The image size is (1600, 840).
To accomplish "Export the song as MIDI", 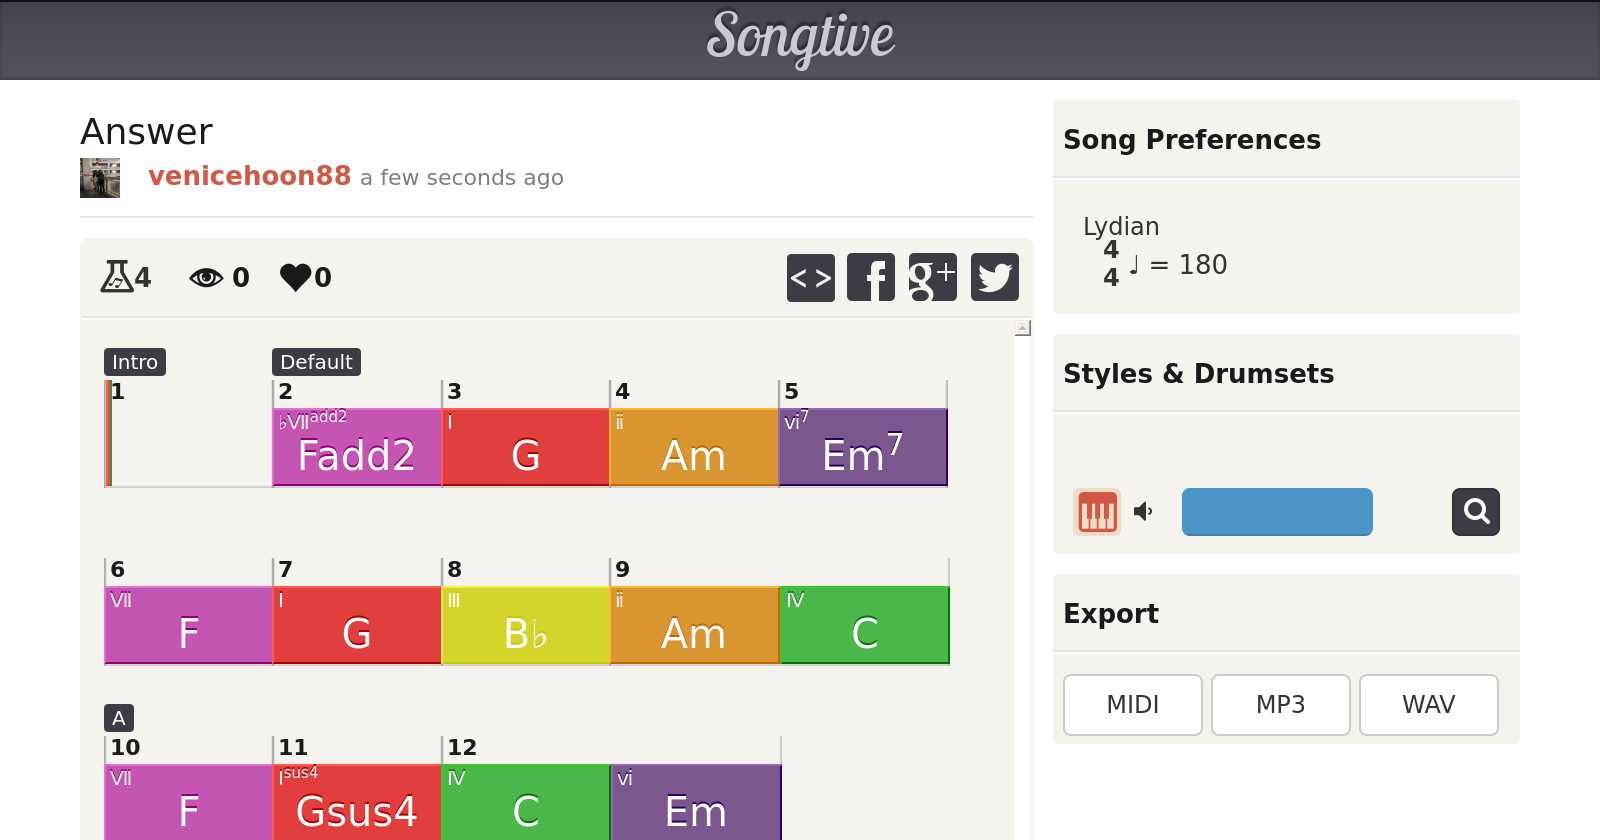I will (1132, 705).
